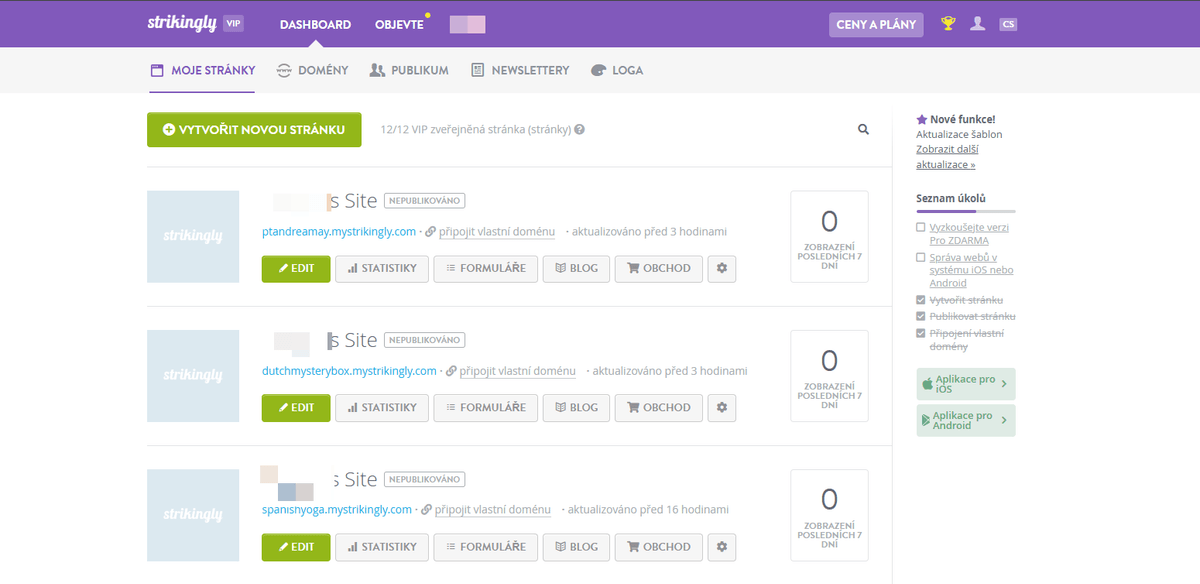Switch to the Domény tab

(x=312, y=70)
